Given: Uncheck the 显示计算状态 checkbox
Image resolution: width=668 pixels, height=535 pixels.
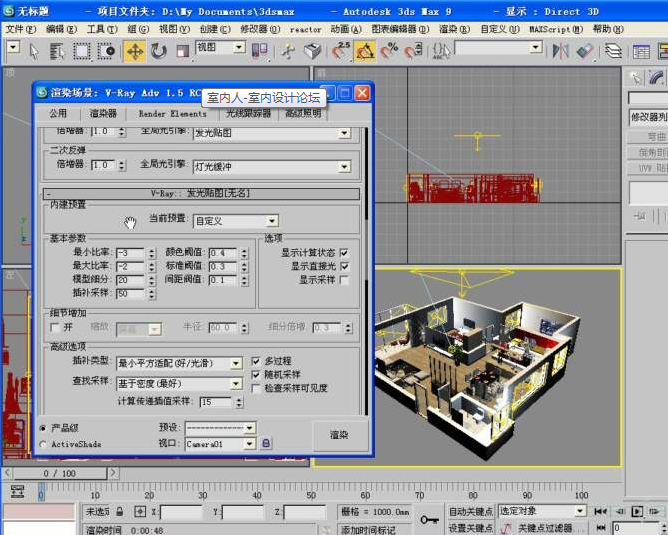Looking at the screenshot, I should tap(344, 253).
